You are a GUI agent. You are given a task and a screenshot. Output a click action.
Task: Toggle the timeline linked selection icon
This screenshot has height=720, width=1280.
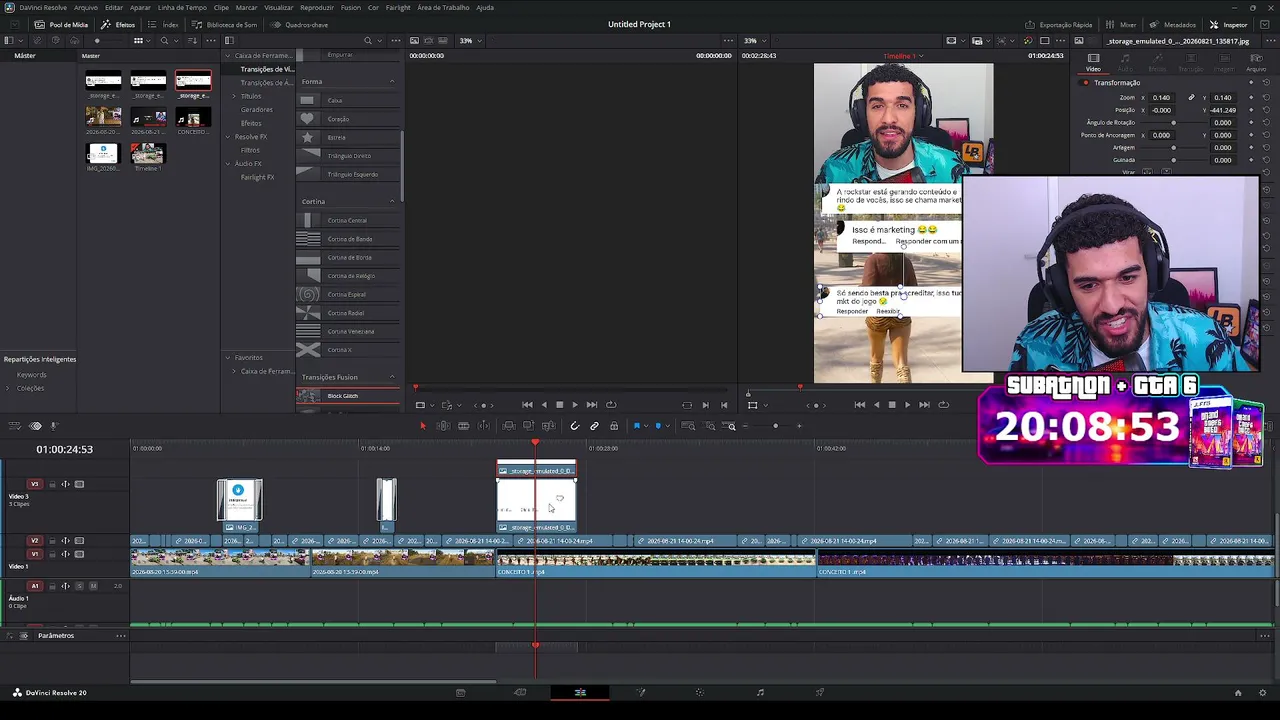coord(594,426)
